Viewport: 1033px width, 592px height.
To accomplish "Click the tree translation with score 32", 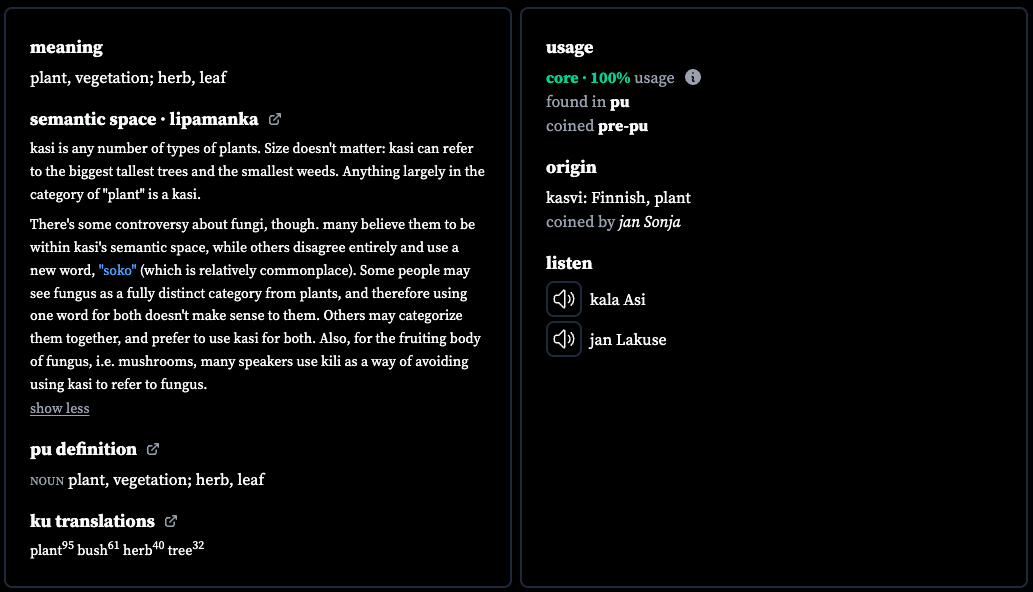I will point(186,549).
